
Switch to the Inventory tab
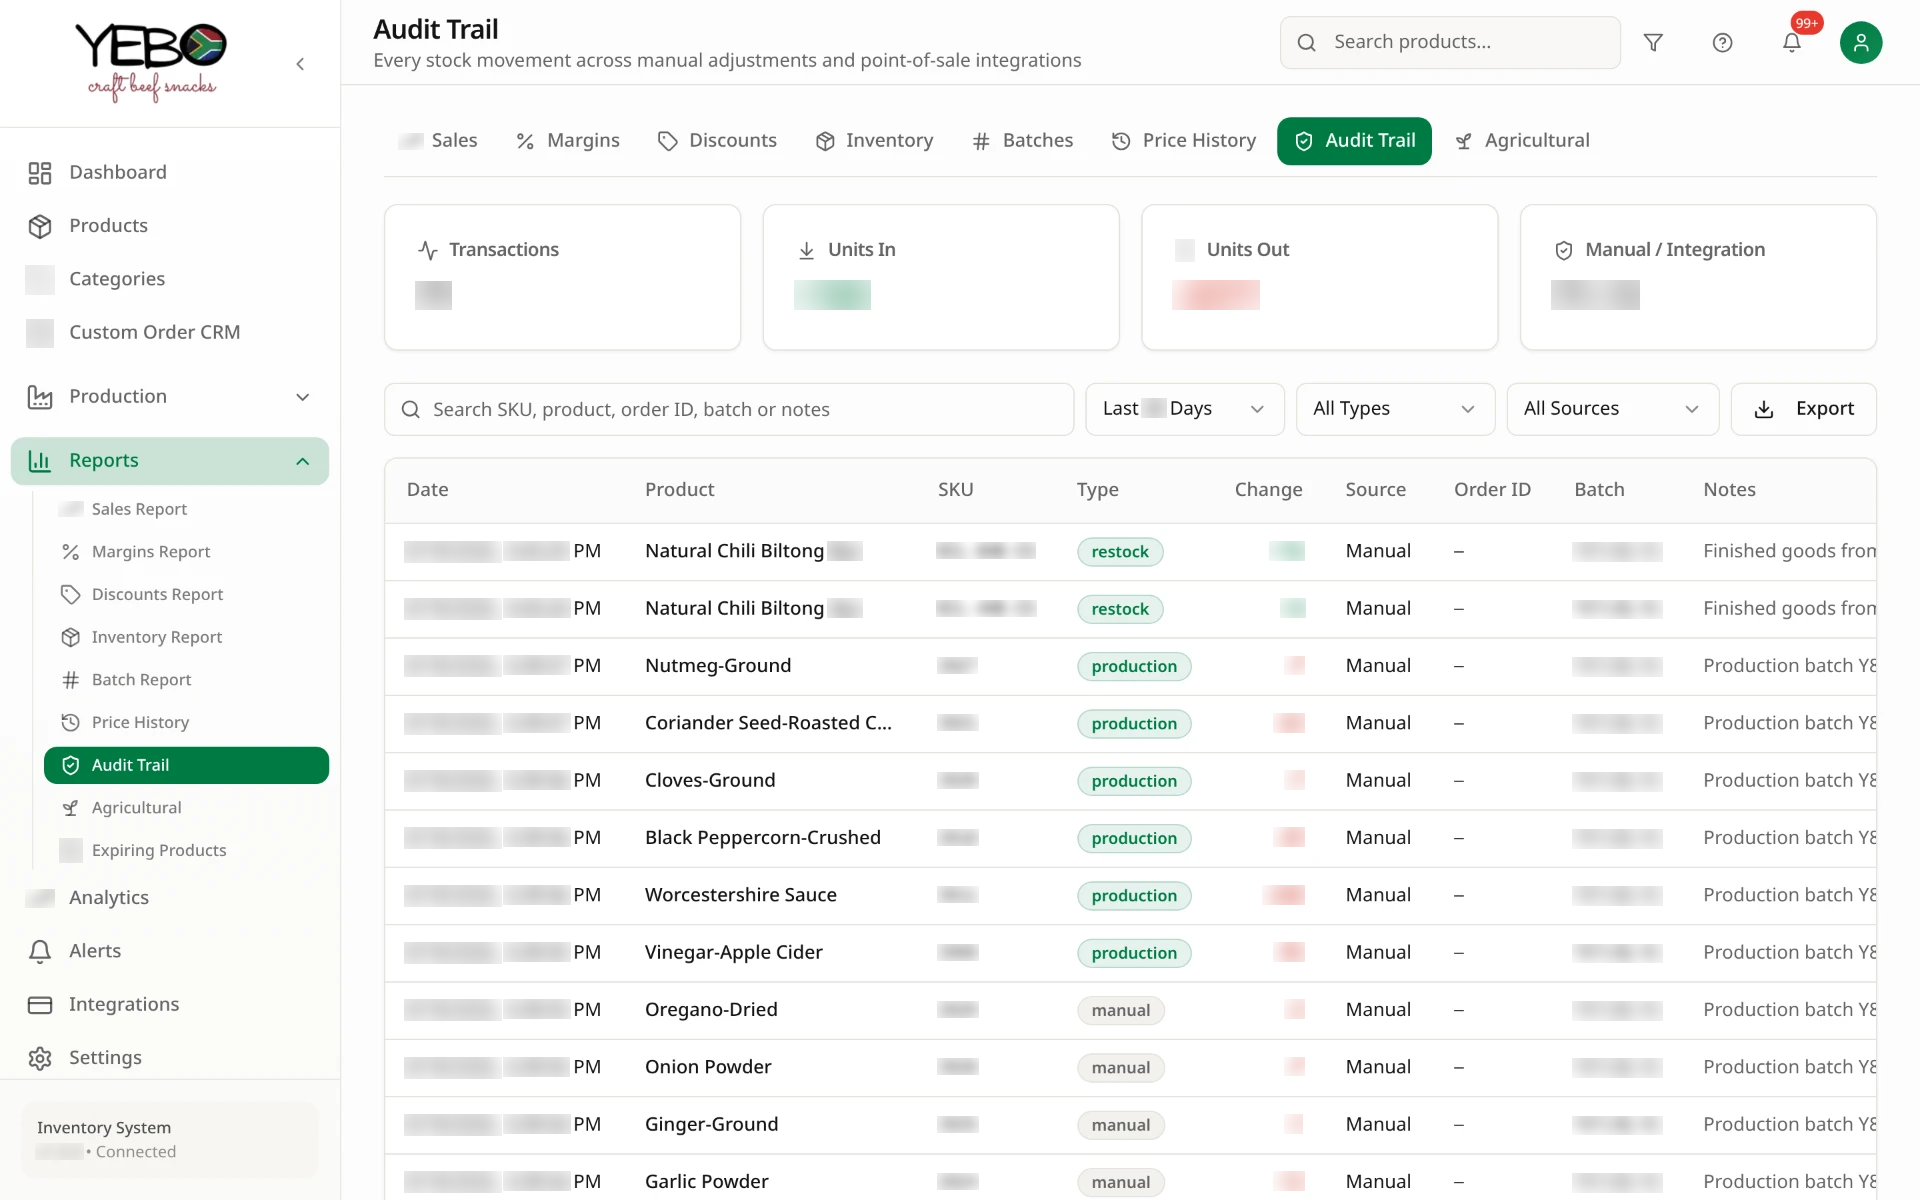(875, 141)
